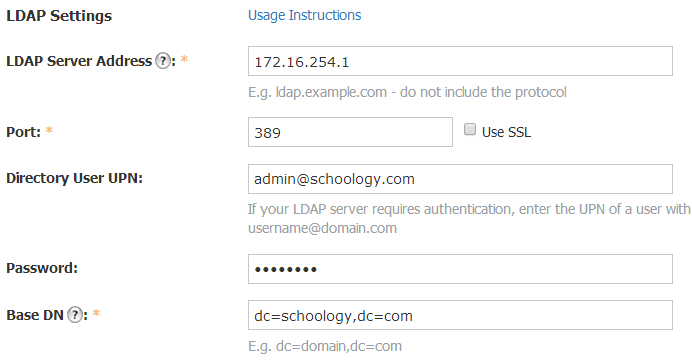This screenshot has height=364, width=692.
Task: Open help icon next to Base DN
Action: (x=75, y=315)
